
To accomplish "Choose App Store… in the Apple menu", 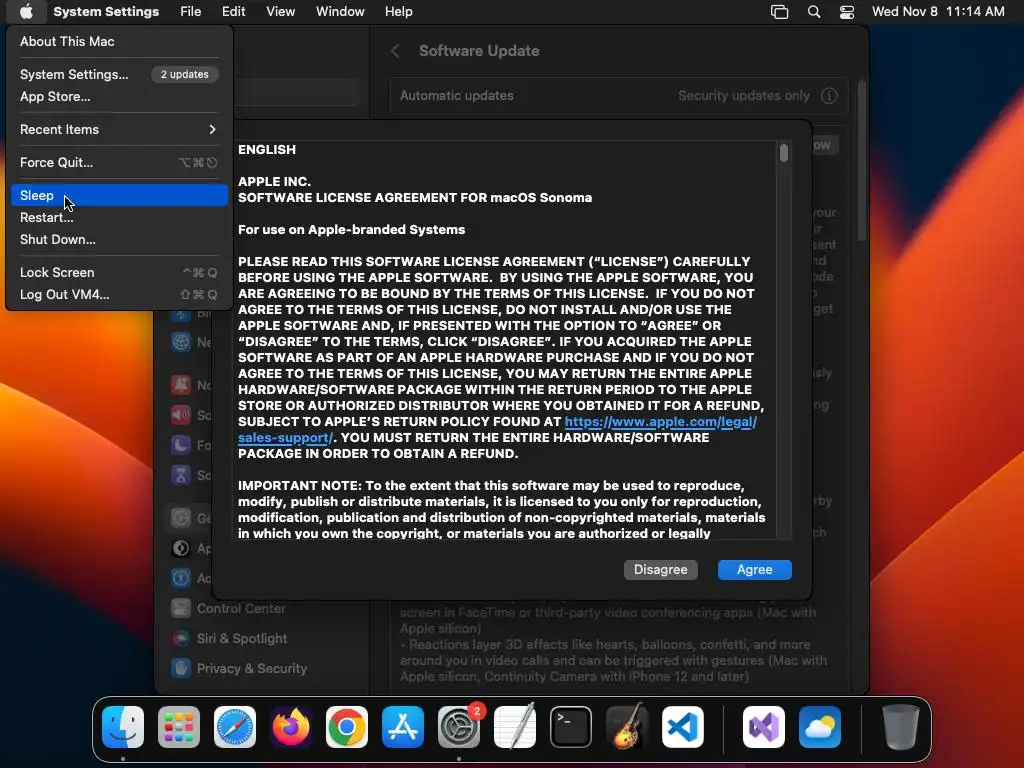I will [x=119, y=97].
